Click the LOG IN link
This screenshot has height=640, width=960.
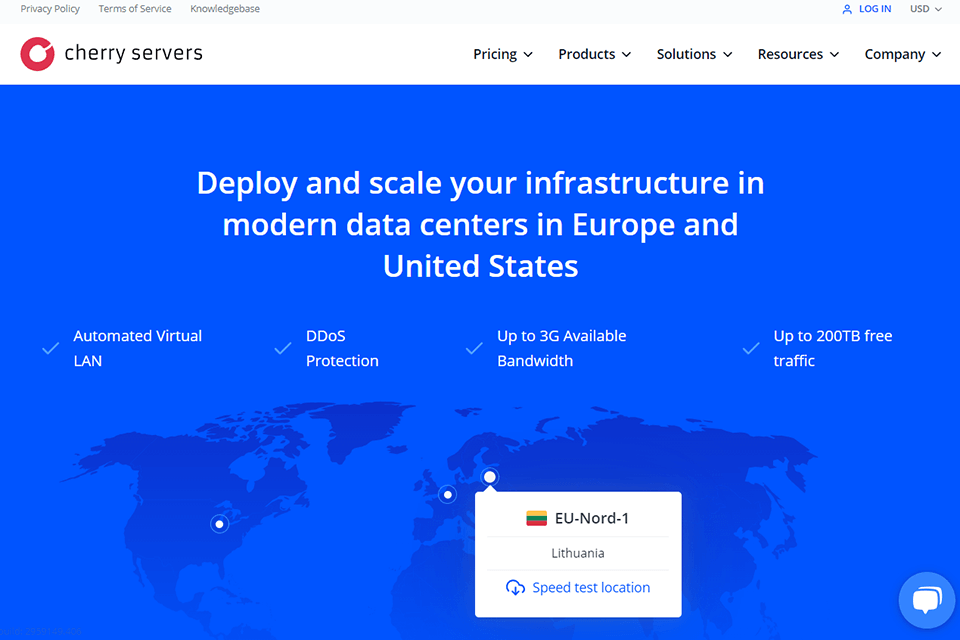click(x=875, y=9)
